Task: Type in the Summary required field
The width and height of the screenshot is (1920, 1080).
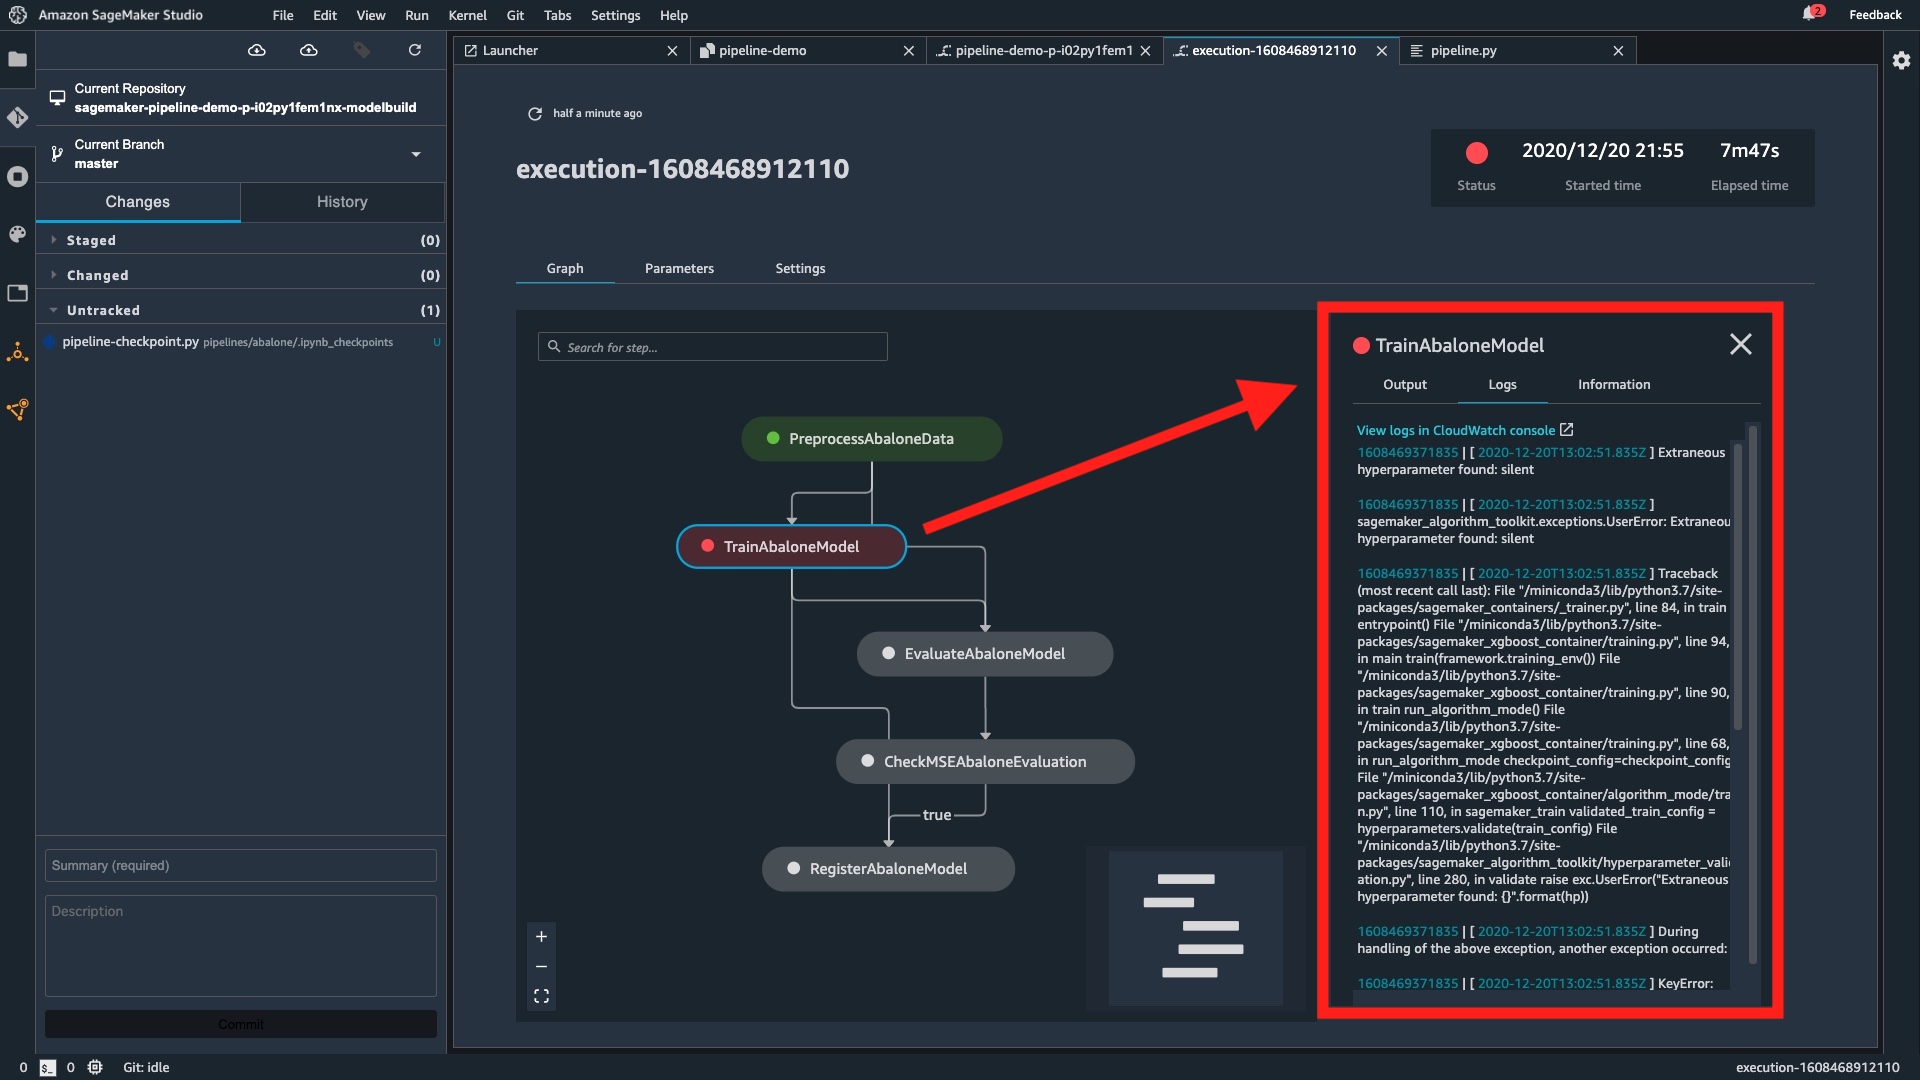Action: (239, 865)
